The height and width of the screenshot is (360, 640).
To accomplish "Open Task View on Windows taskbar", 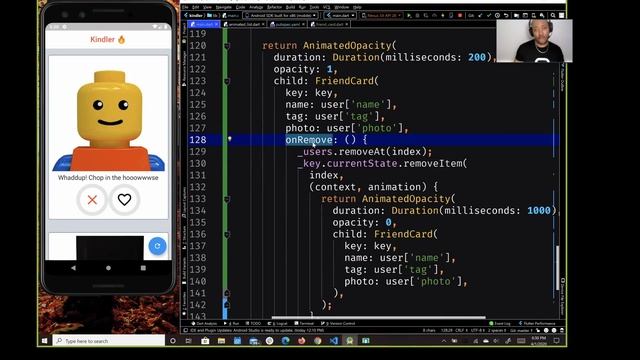I will (x=188, y=340).
